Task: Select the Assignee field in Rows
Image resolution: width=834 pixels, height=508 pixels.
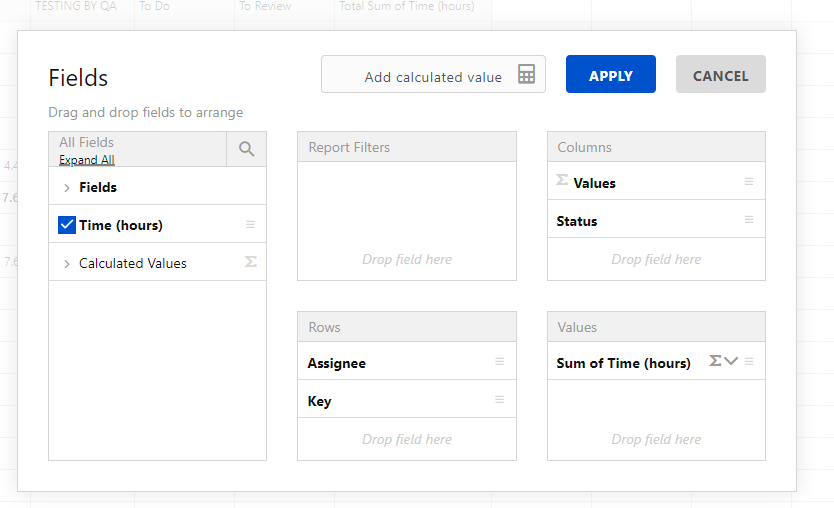Action: pyautogui.click(x=337, y=363)
